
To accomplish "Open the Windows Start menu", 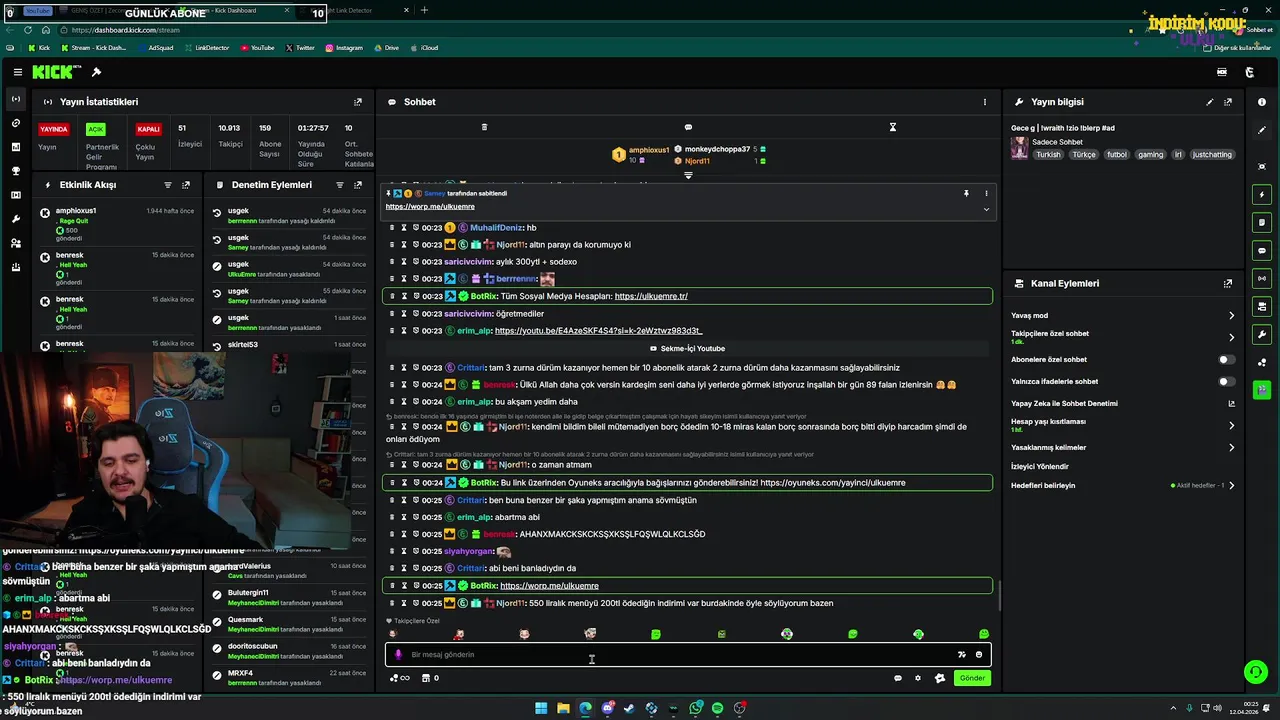I will point(541,708).
